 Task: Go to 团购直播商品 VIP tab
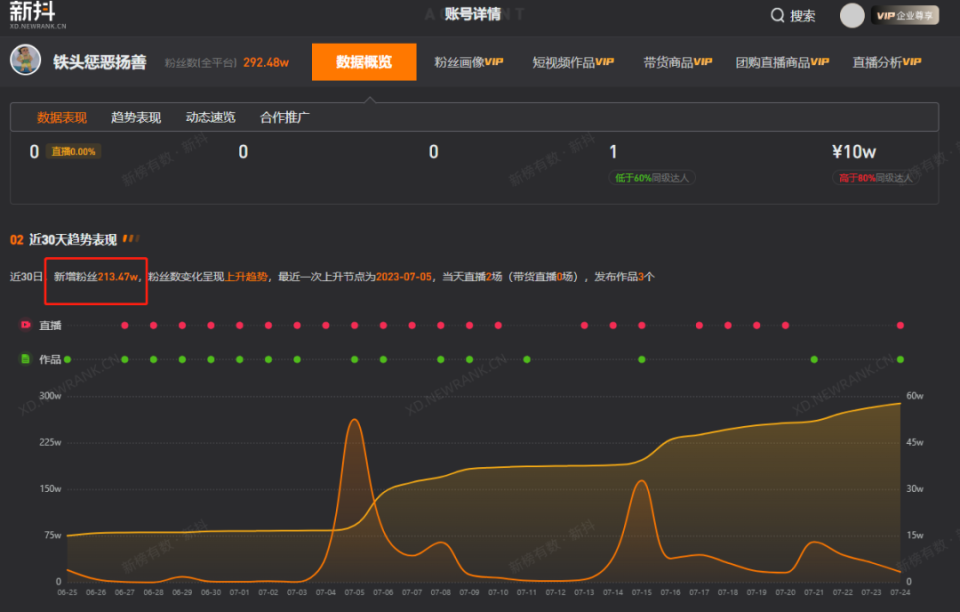(782, 62)
